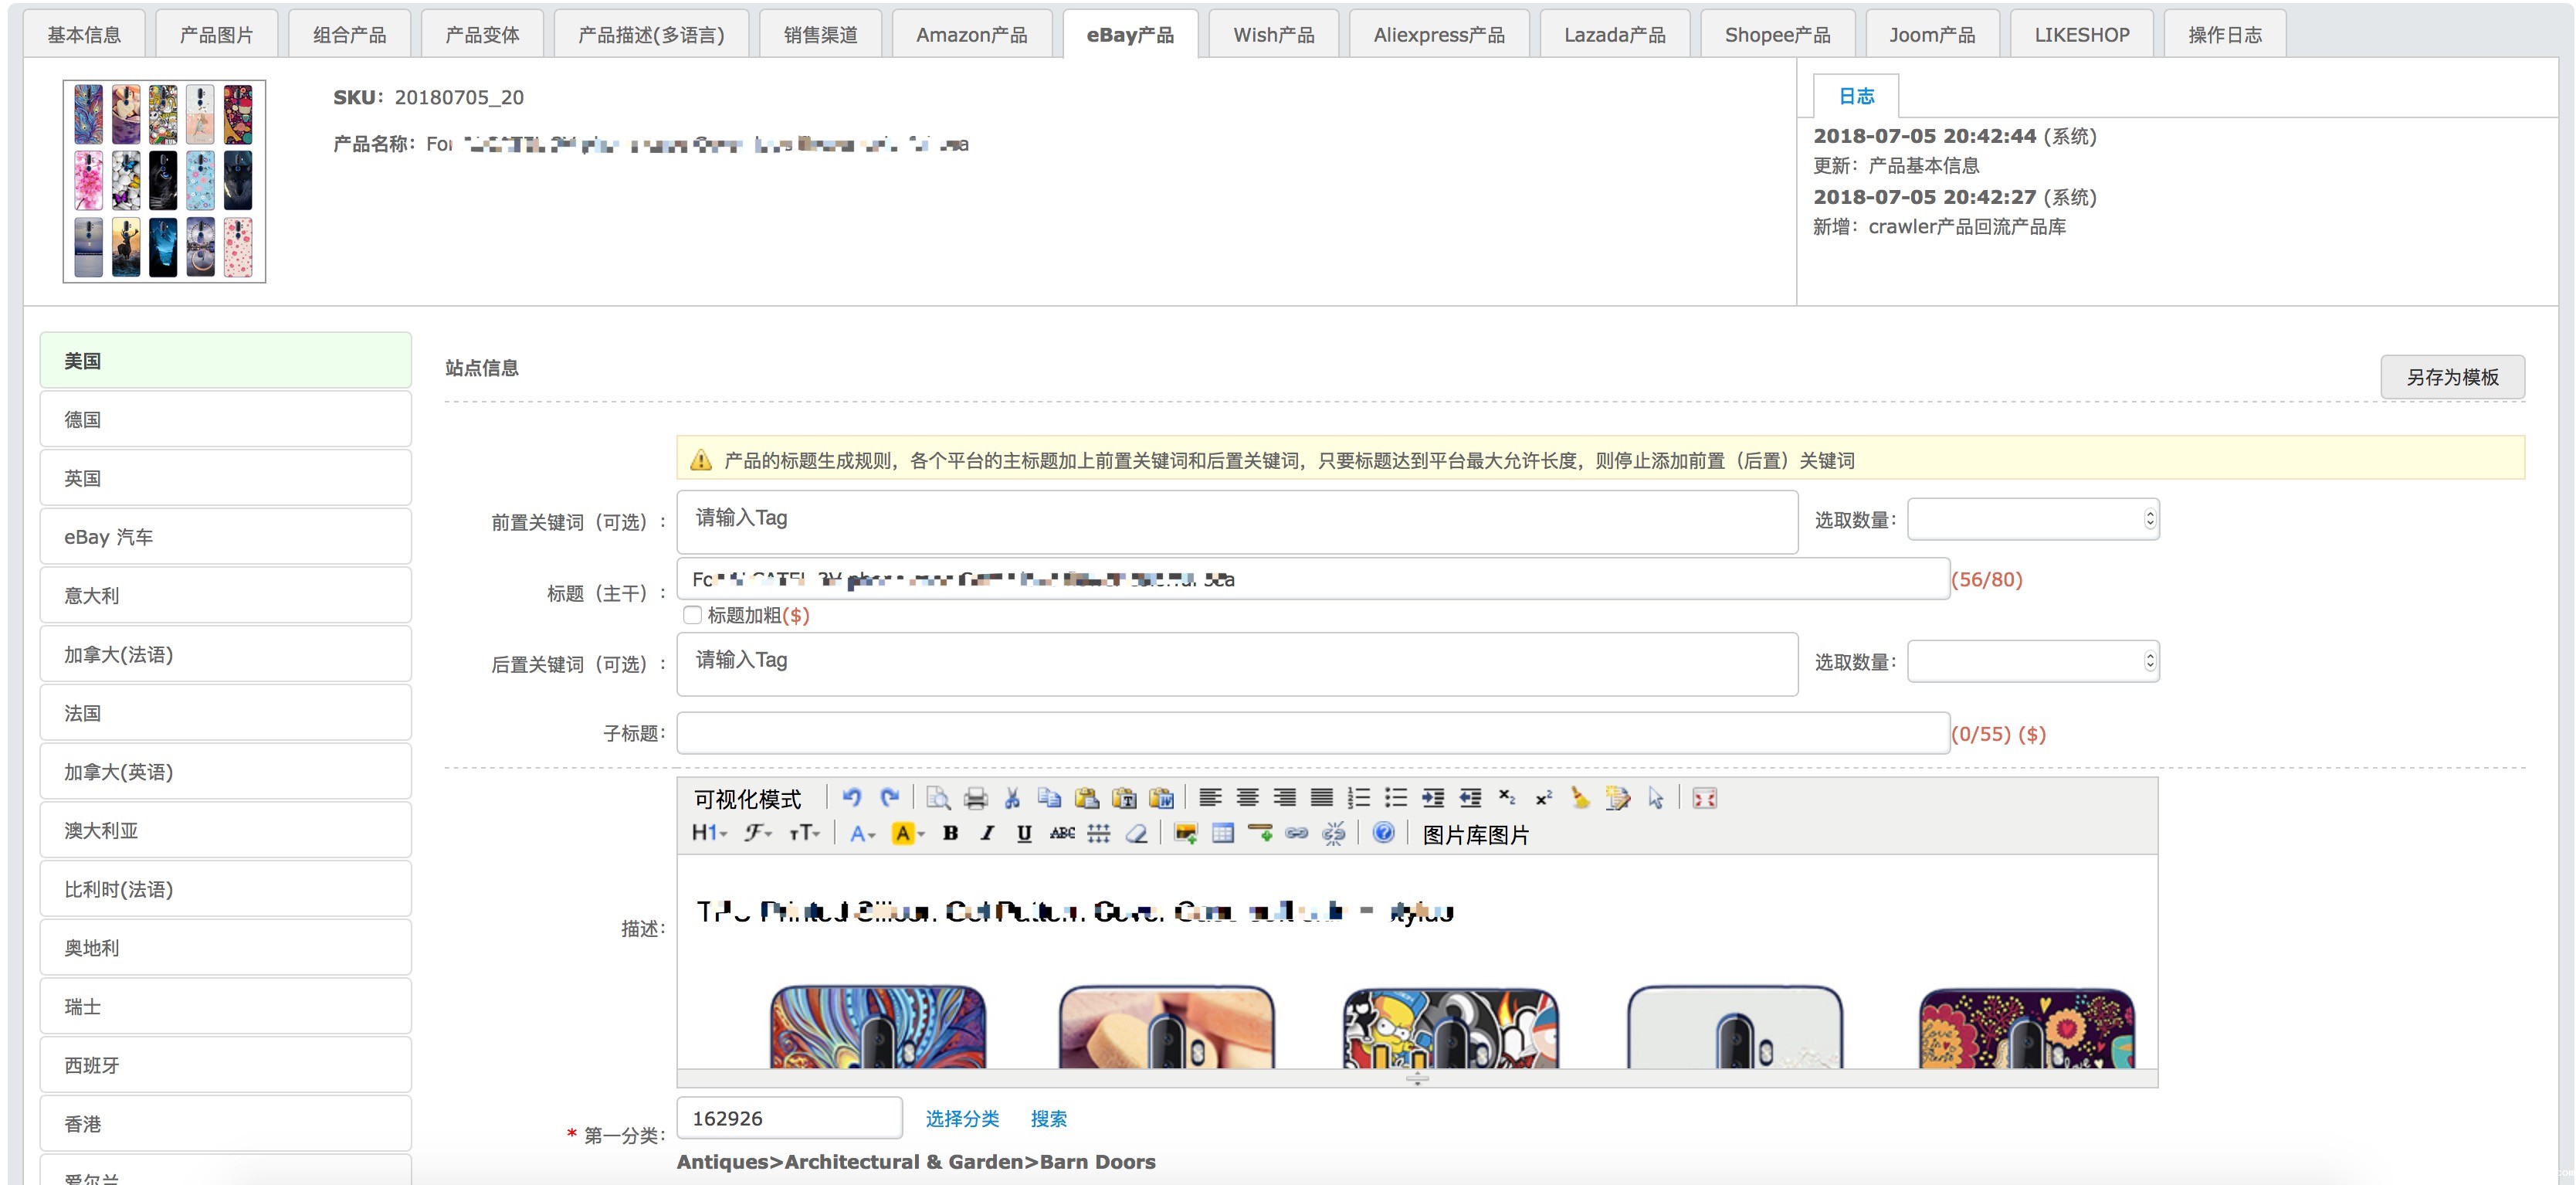Open 选取数量 dropdown for 后置关键词
2576x1185 pixels.
2032,661
